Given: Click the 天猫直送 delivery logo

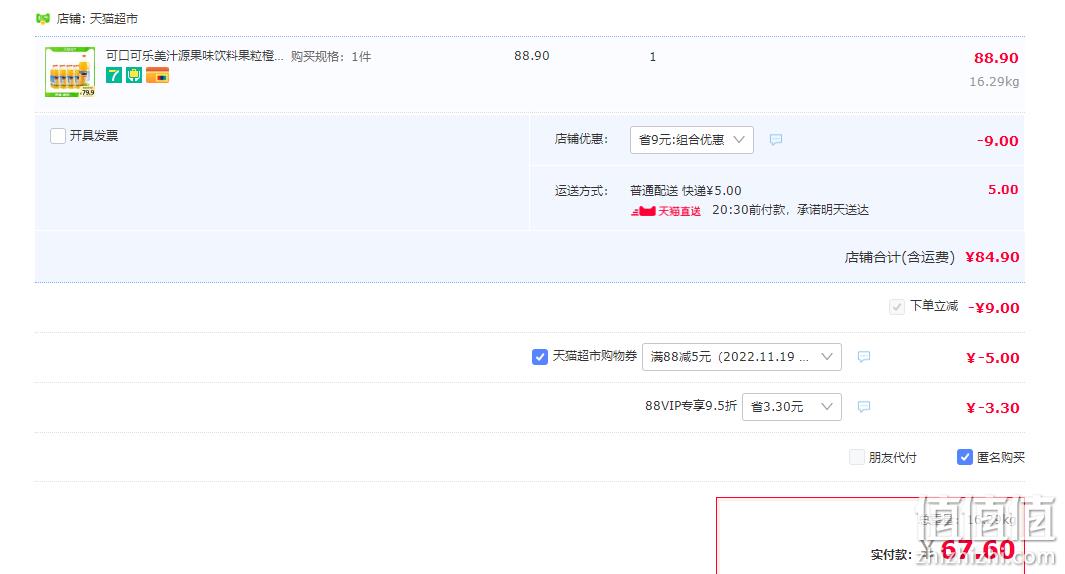Looking at the screenshot, I should [666, 211].
